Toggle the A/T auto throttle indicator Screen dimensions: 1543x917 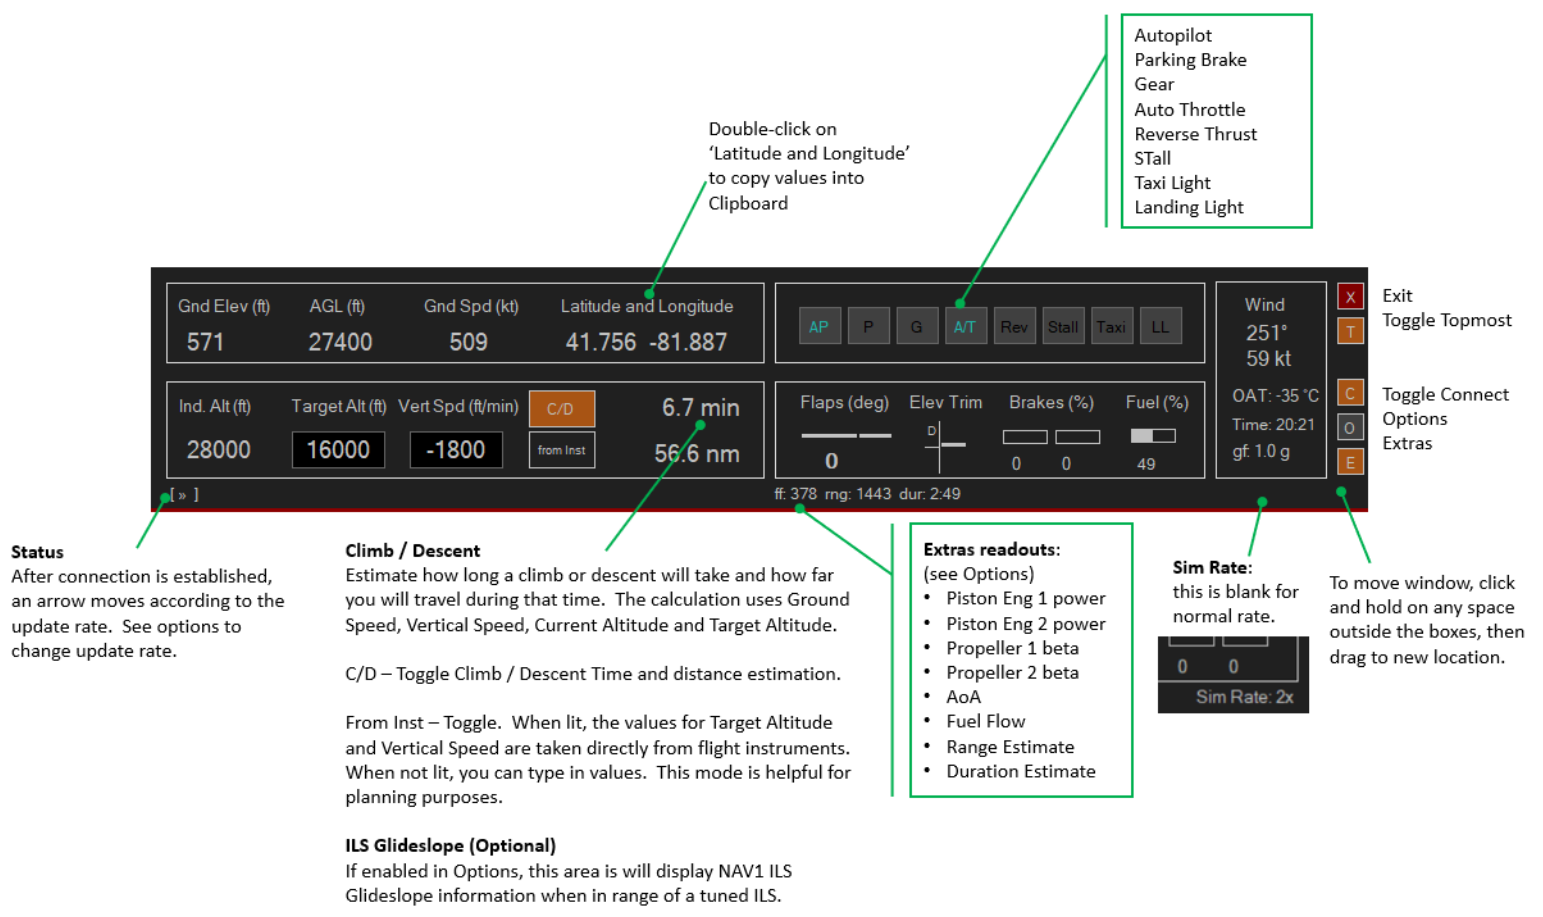pyautogui.click(x=965, y=326)
